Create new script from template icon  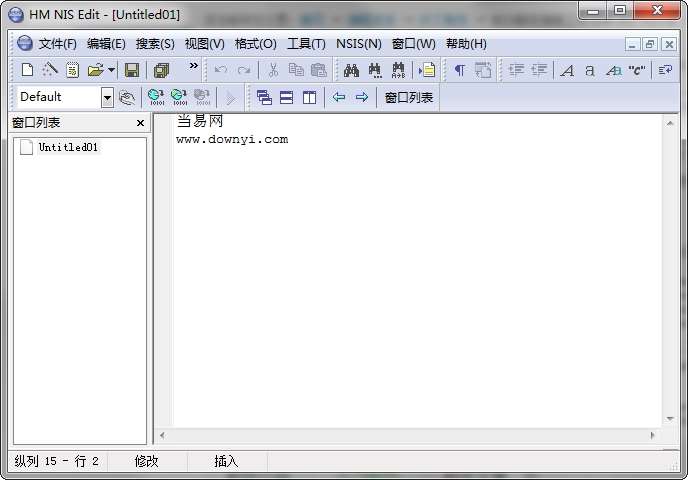(x=72, y=70)
